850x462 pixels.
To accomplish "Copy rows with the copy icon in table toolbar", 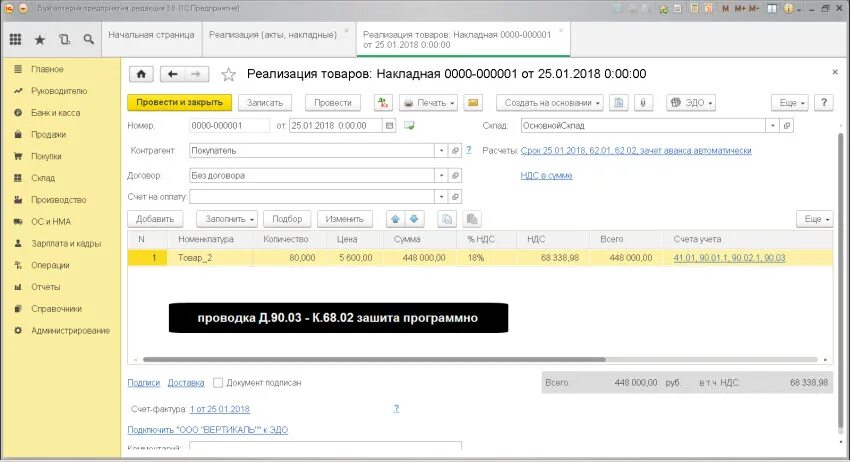I will pyautogui.click(x=447, y=219).
